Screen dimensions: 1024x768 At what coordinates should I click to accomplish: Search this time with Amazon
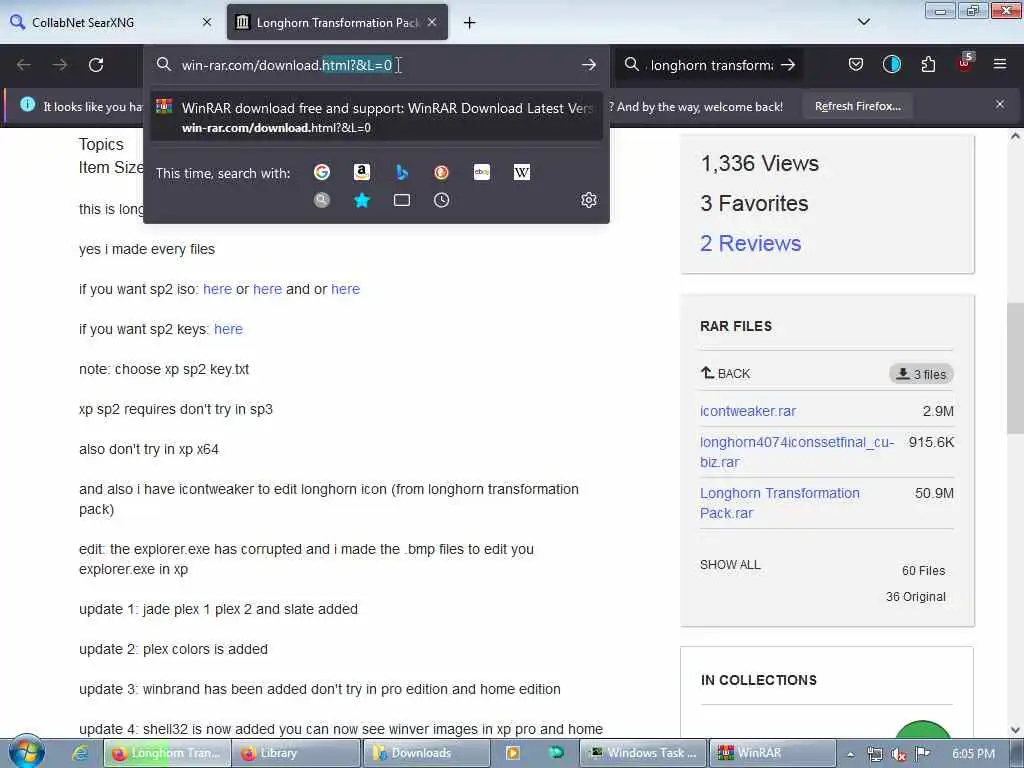[x=362, y=172]
